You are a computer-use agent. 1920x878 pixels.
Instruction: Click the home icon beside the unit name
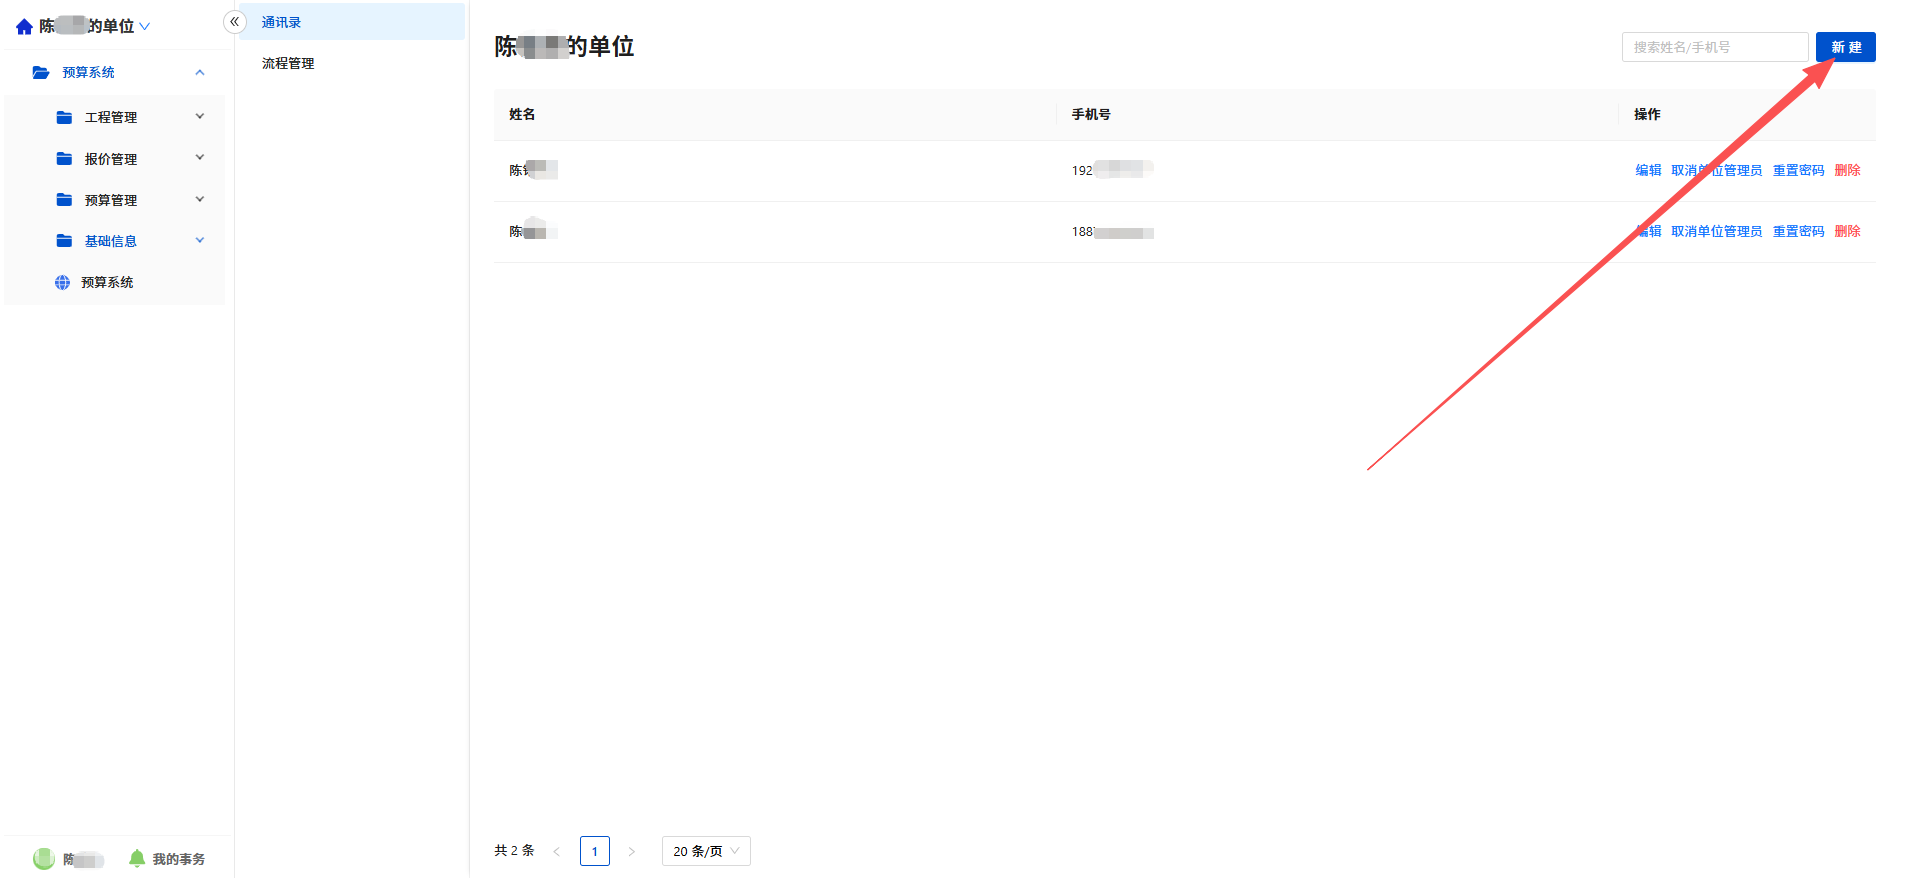24,27
